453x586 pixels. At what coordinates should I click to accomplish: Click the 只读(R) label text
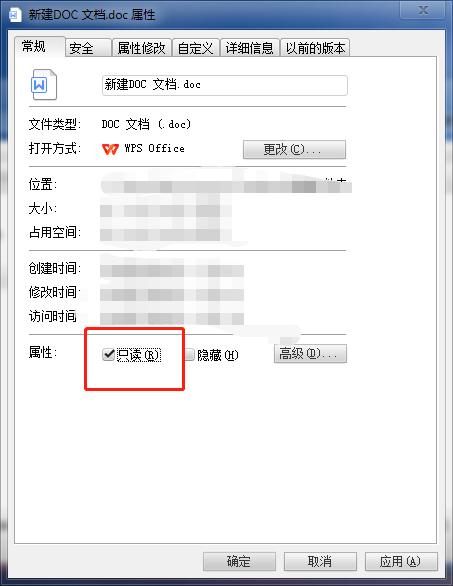click(139, 355)
